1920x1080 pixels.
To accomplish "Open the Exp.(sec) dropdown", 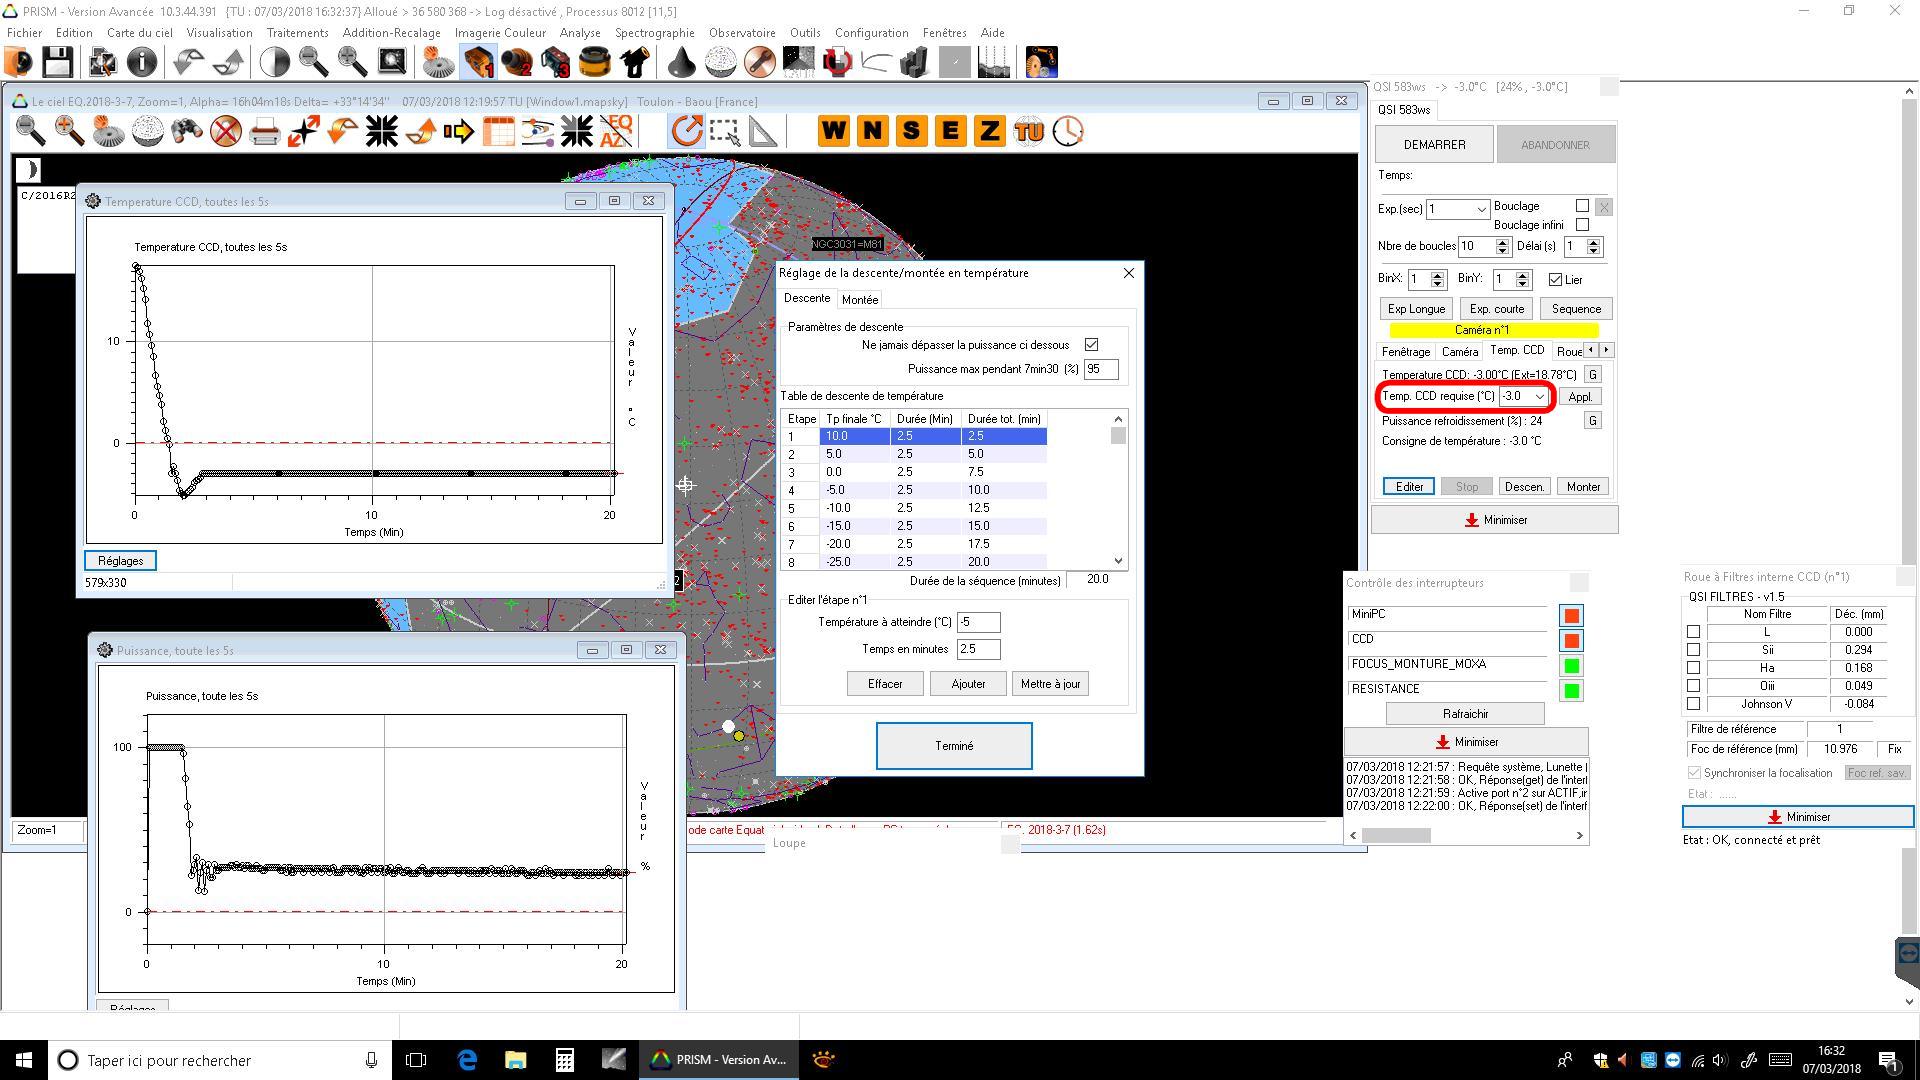I will pos(1481,209).
